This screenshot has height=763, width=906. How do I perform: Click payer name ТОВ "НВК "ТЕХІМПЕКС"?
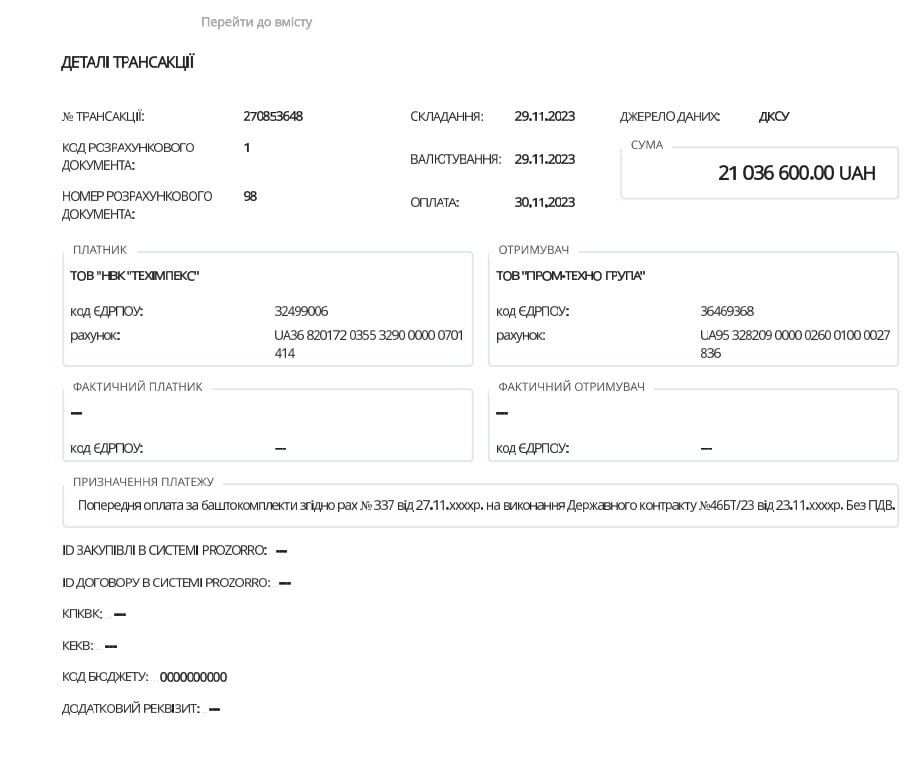[x=135, y=276]
